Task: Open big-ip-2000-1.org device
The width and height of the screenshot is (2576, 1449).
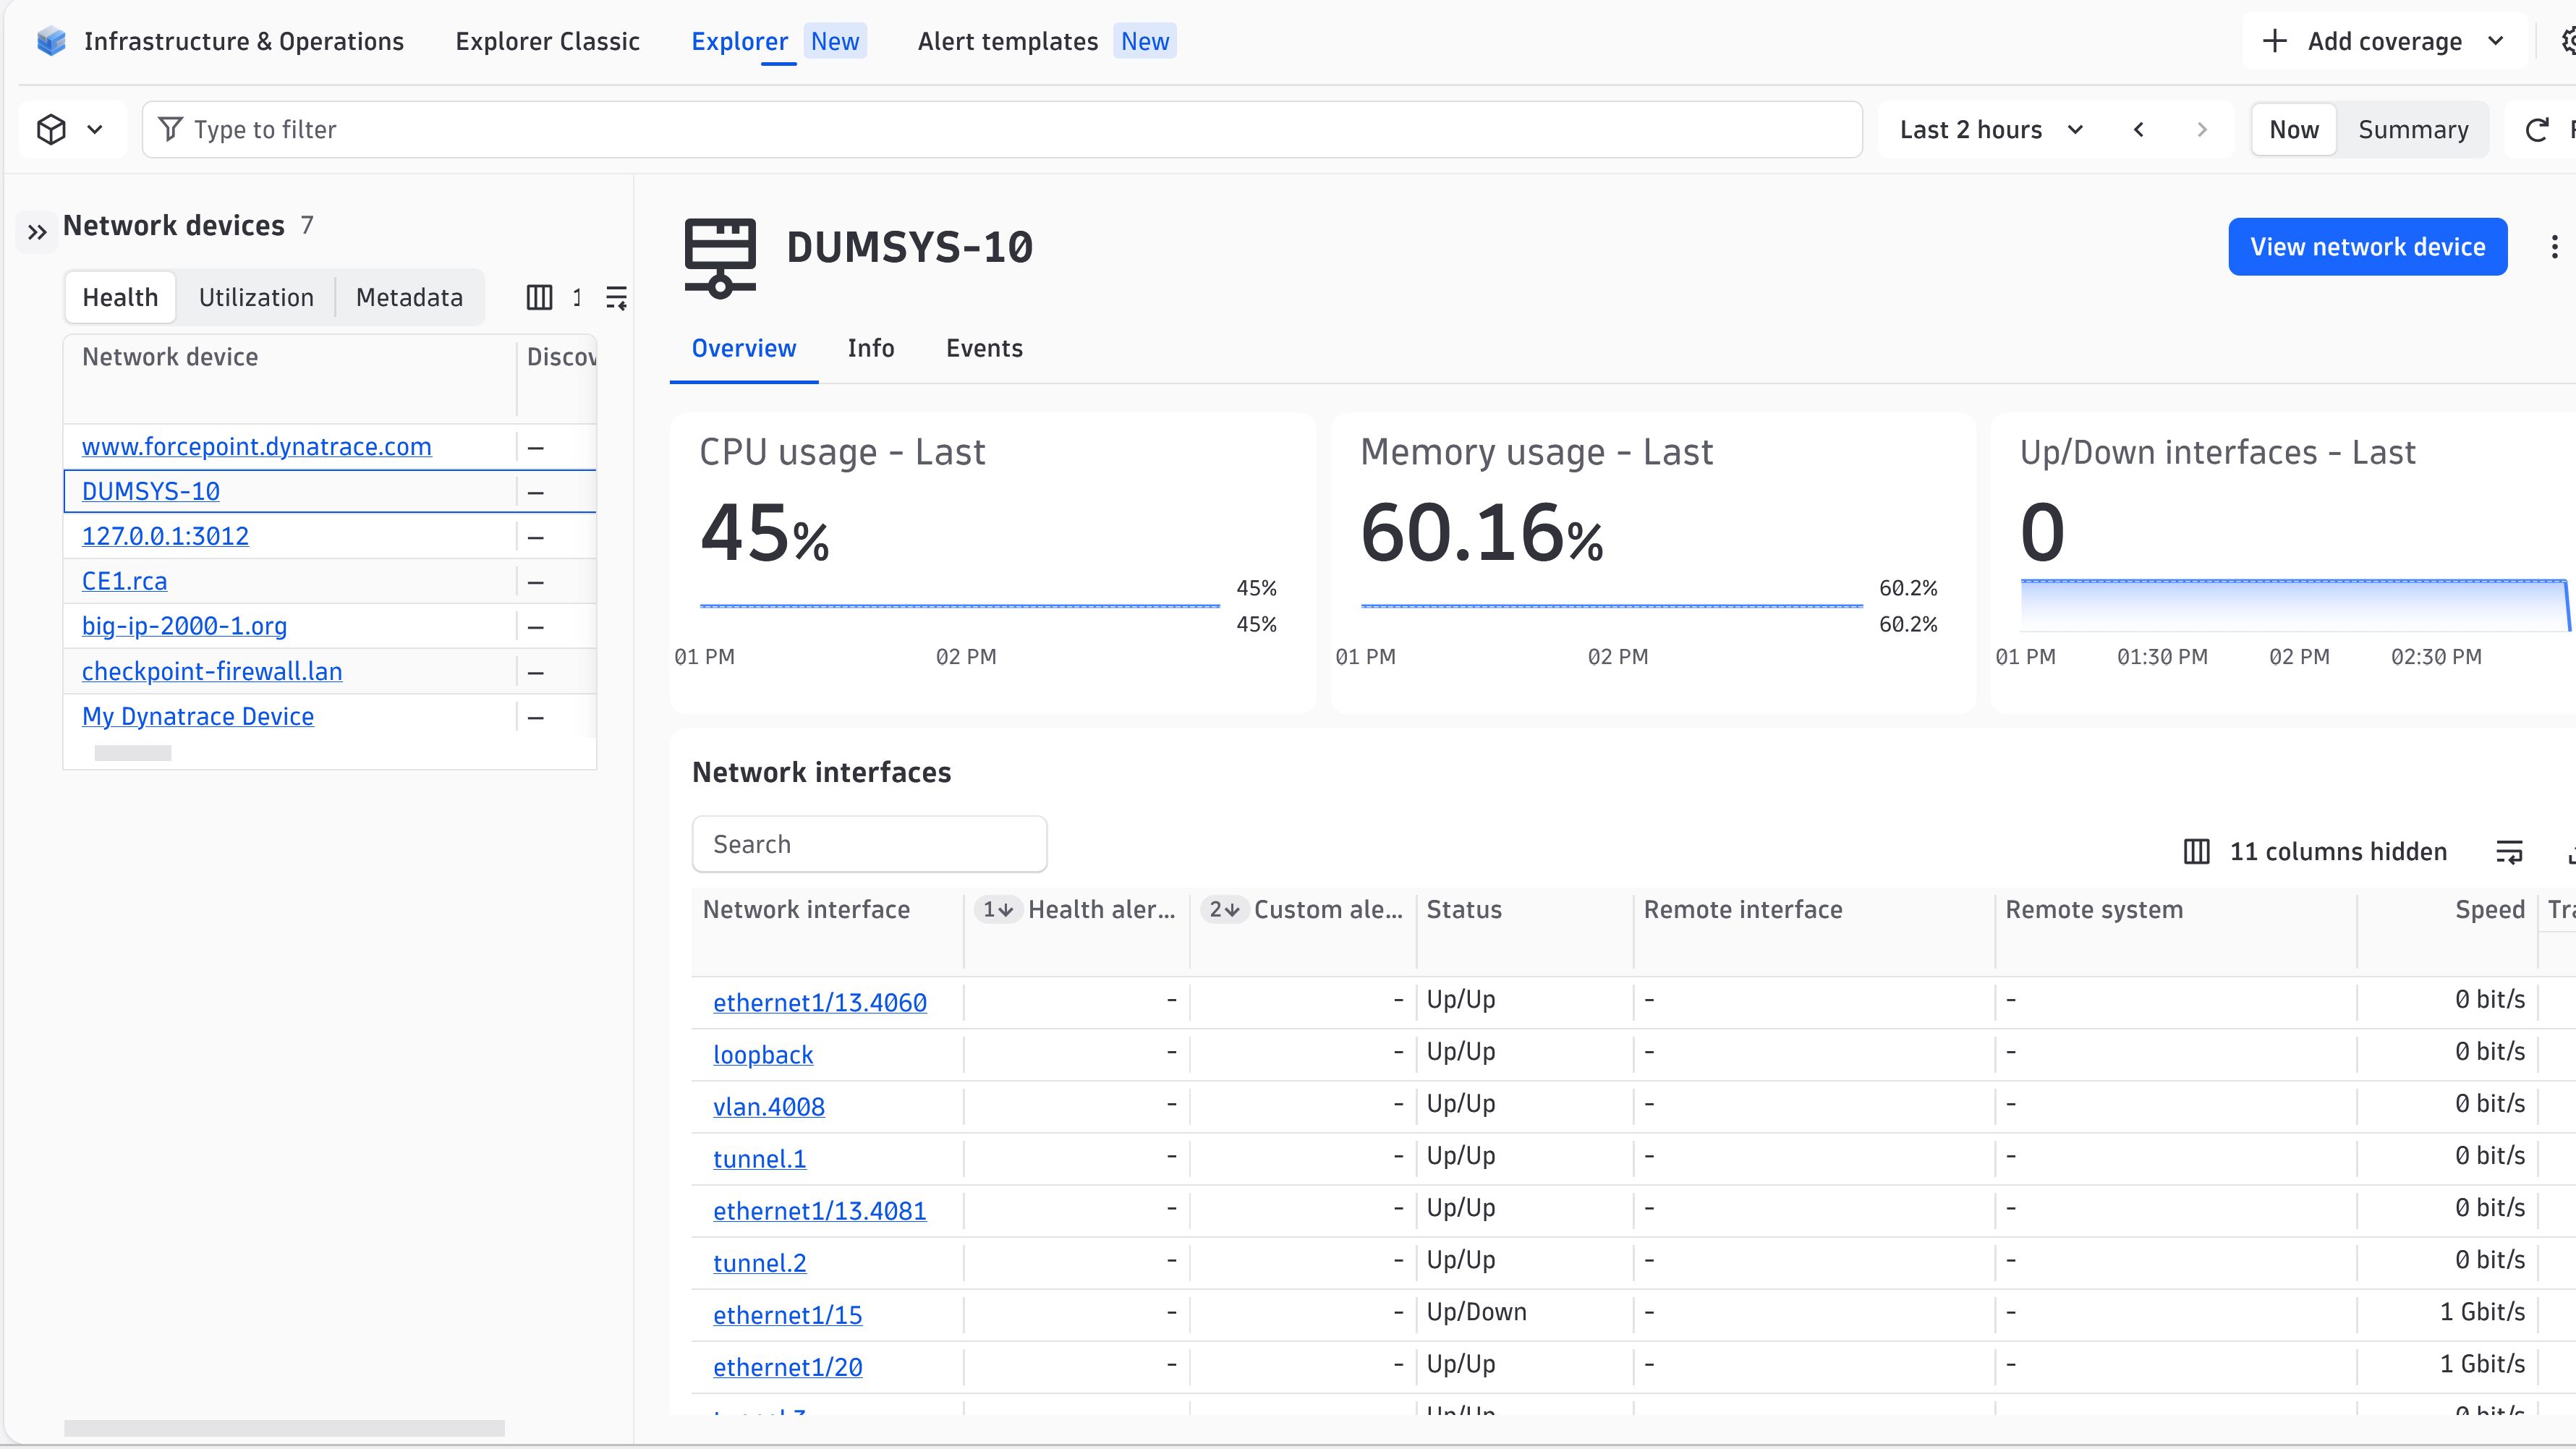Action: pos(184,626)
